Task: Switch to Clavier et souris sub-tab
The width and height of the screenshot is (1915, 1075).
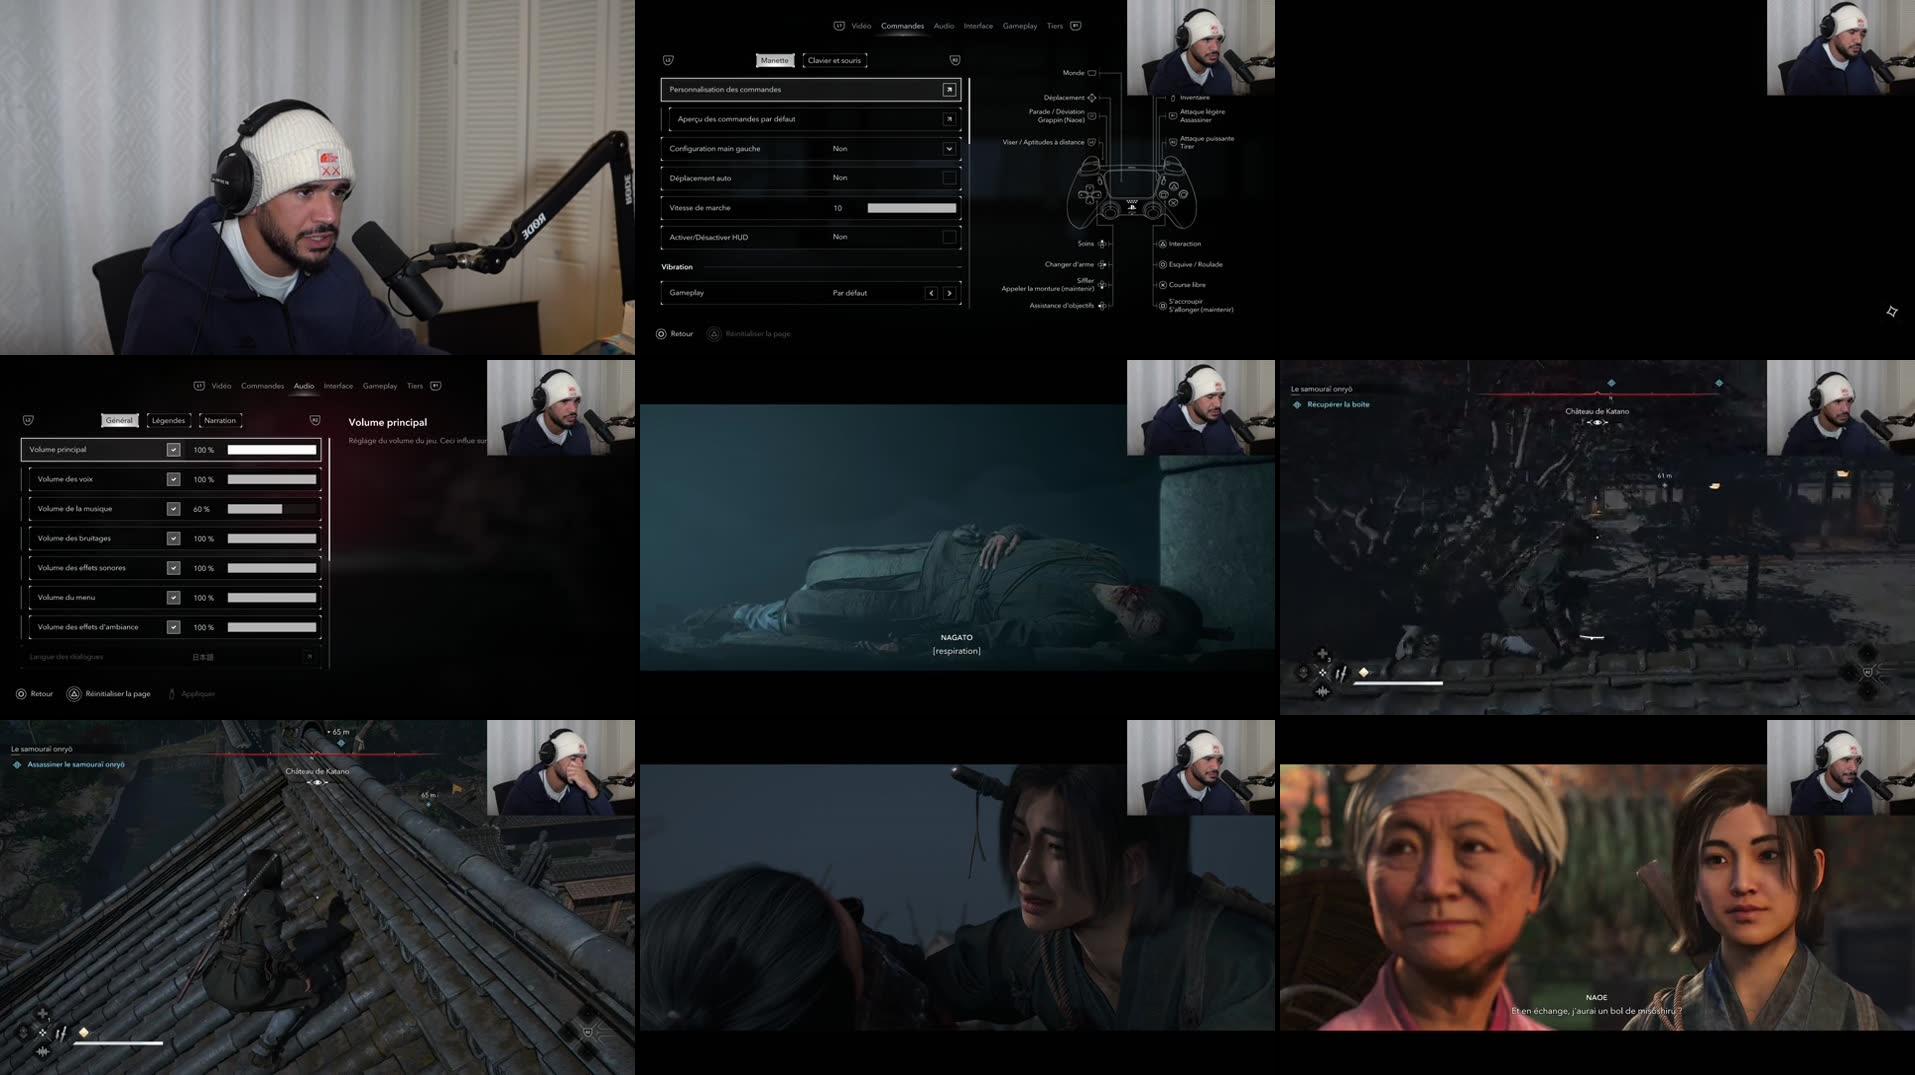Action: coord(834,60)
